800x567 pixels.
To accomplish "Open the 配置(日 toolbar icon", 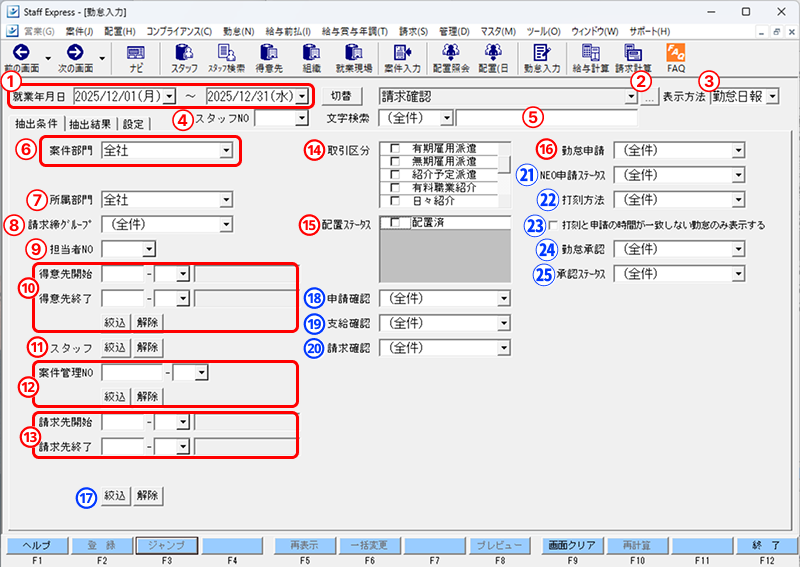I will 493,58.
